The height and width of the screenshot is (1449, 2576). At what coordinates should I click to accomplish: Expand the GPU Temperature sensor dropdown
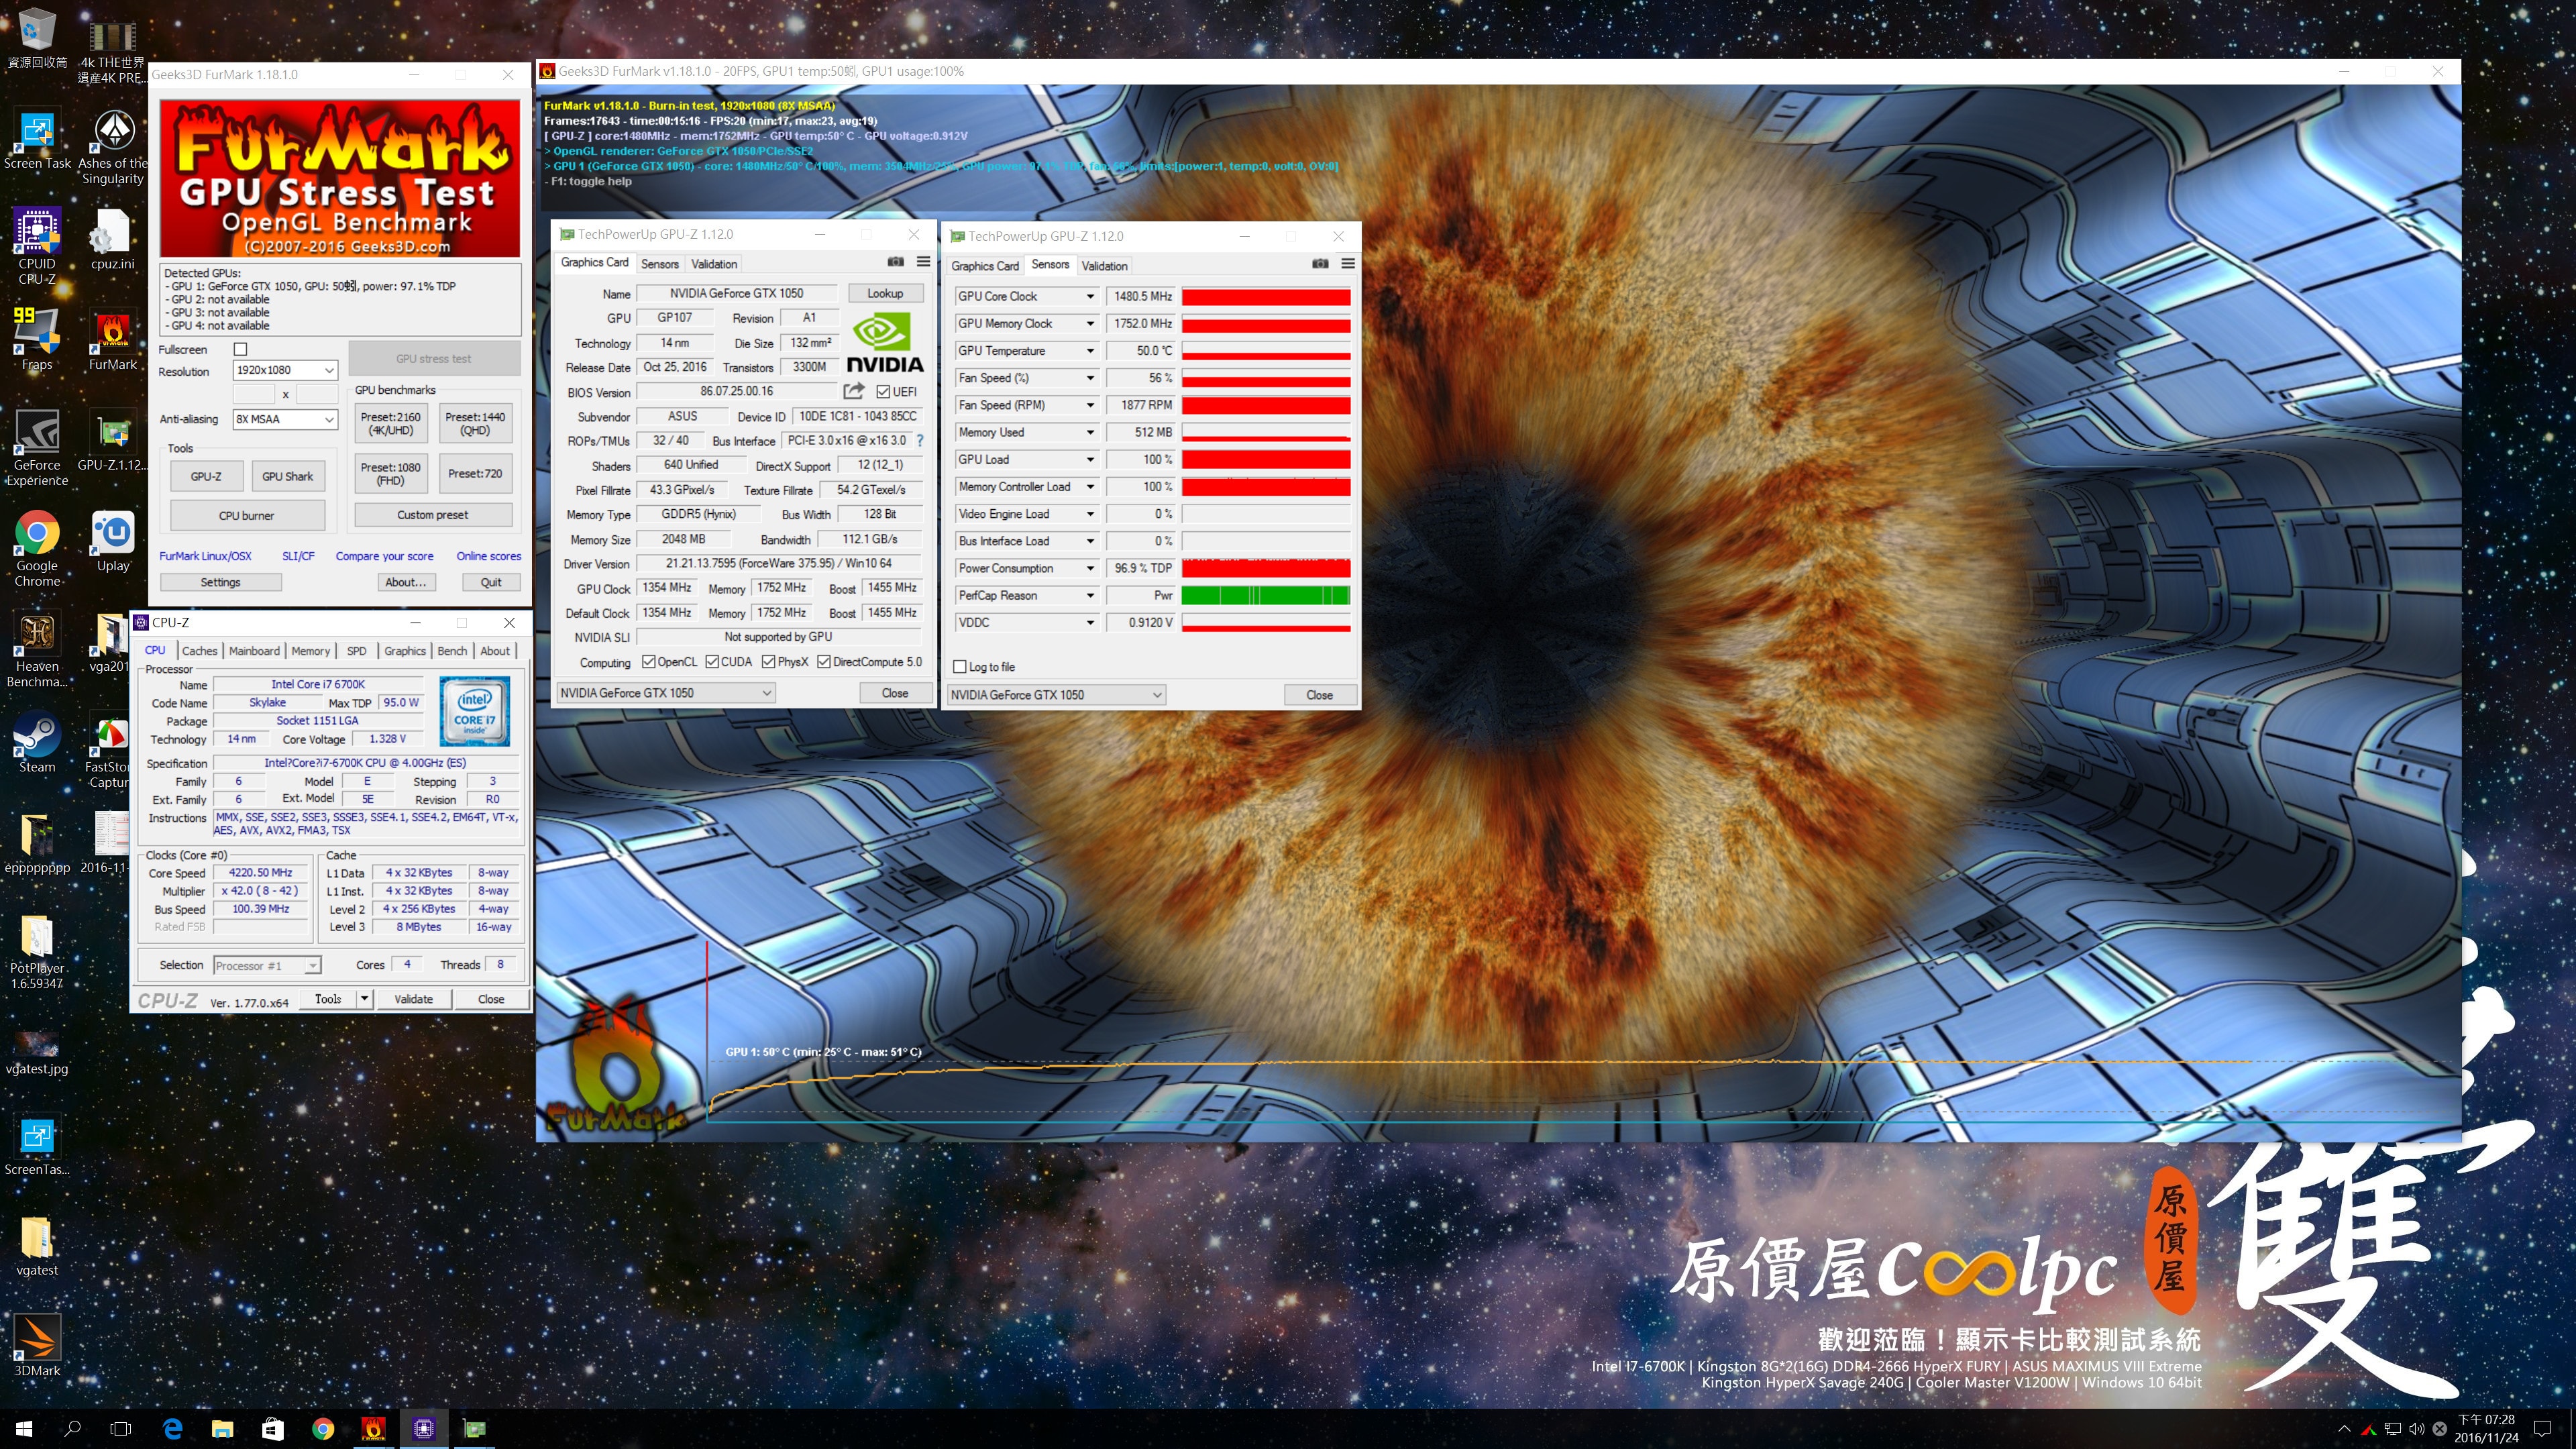[1090, 351]
